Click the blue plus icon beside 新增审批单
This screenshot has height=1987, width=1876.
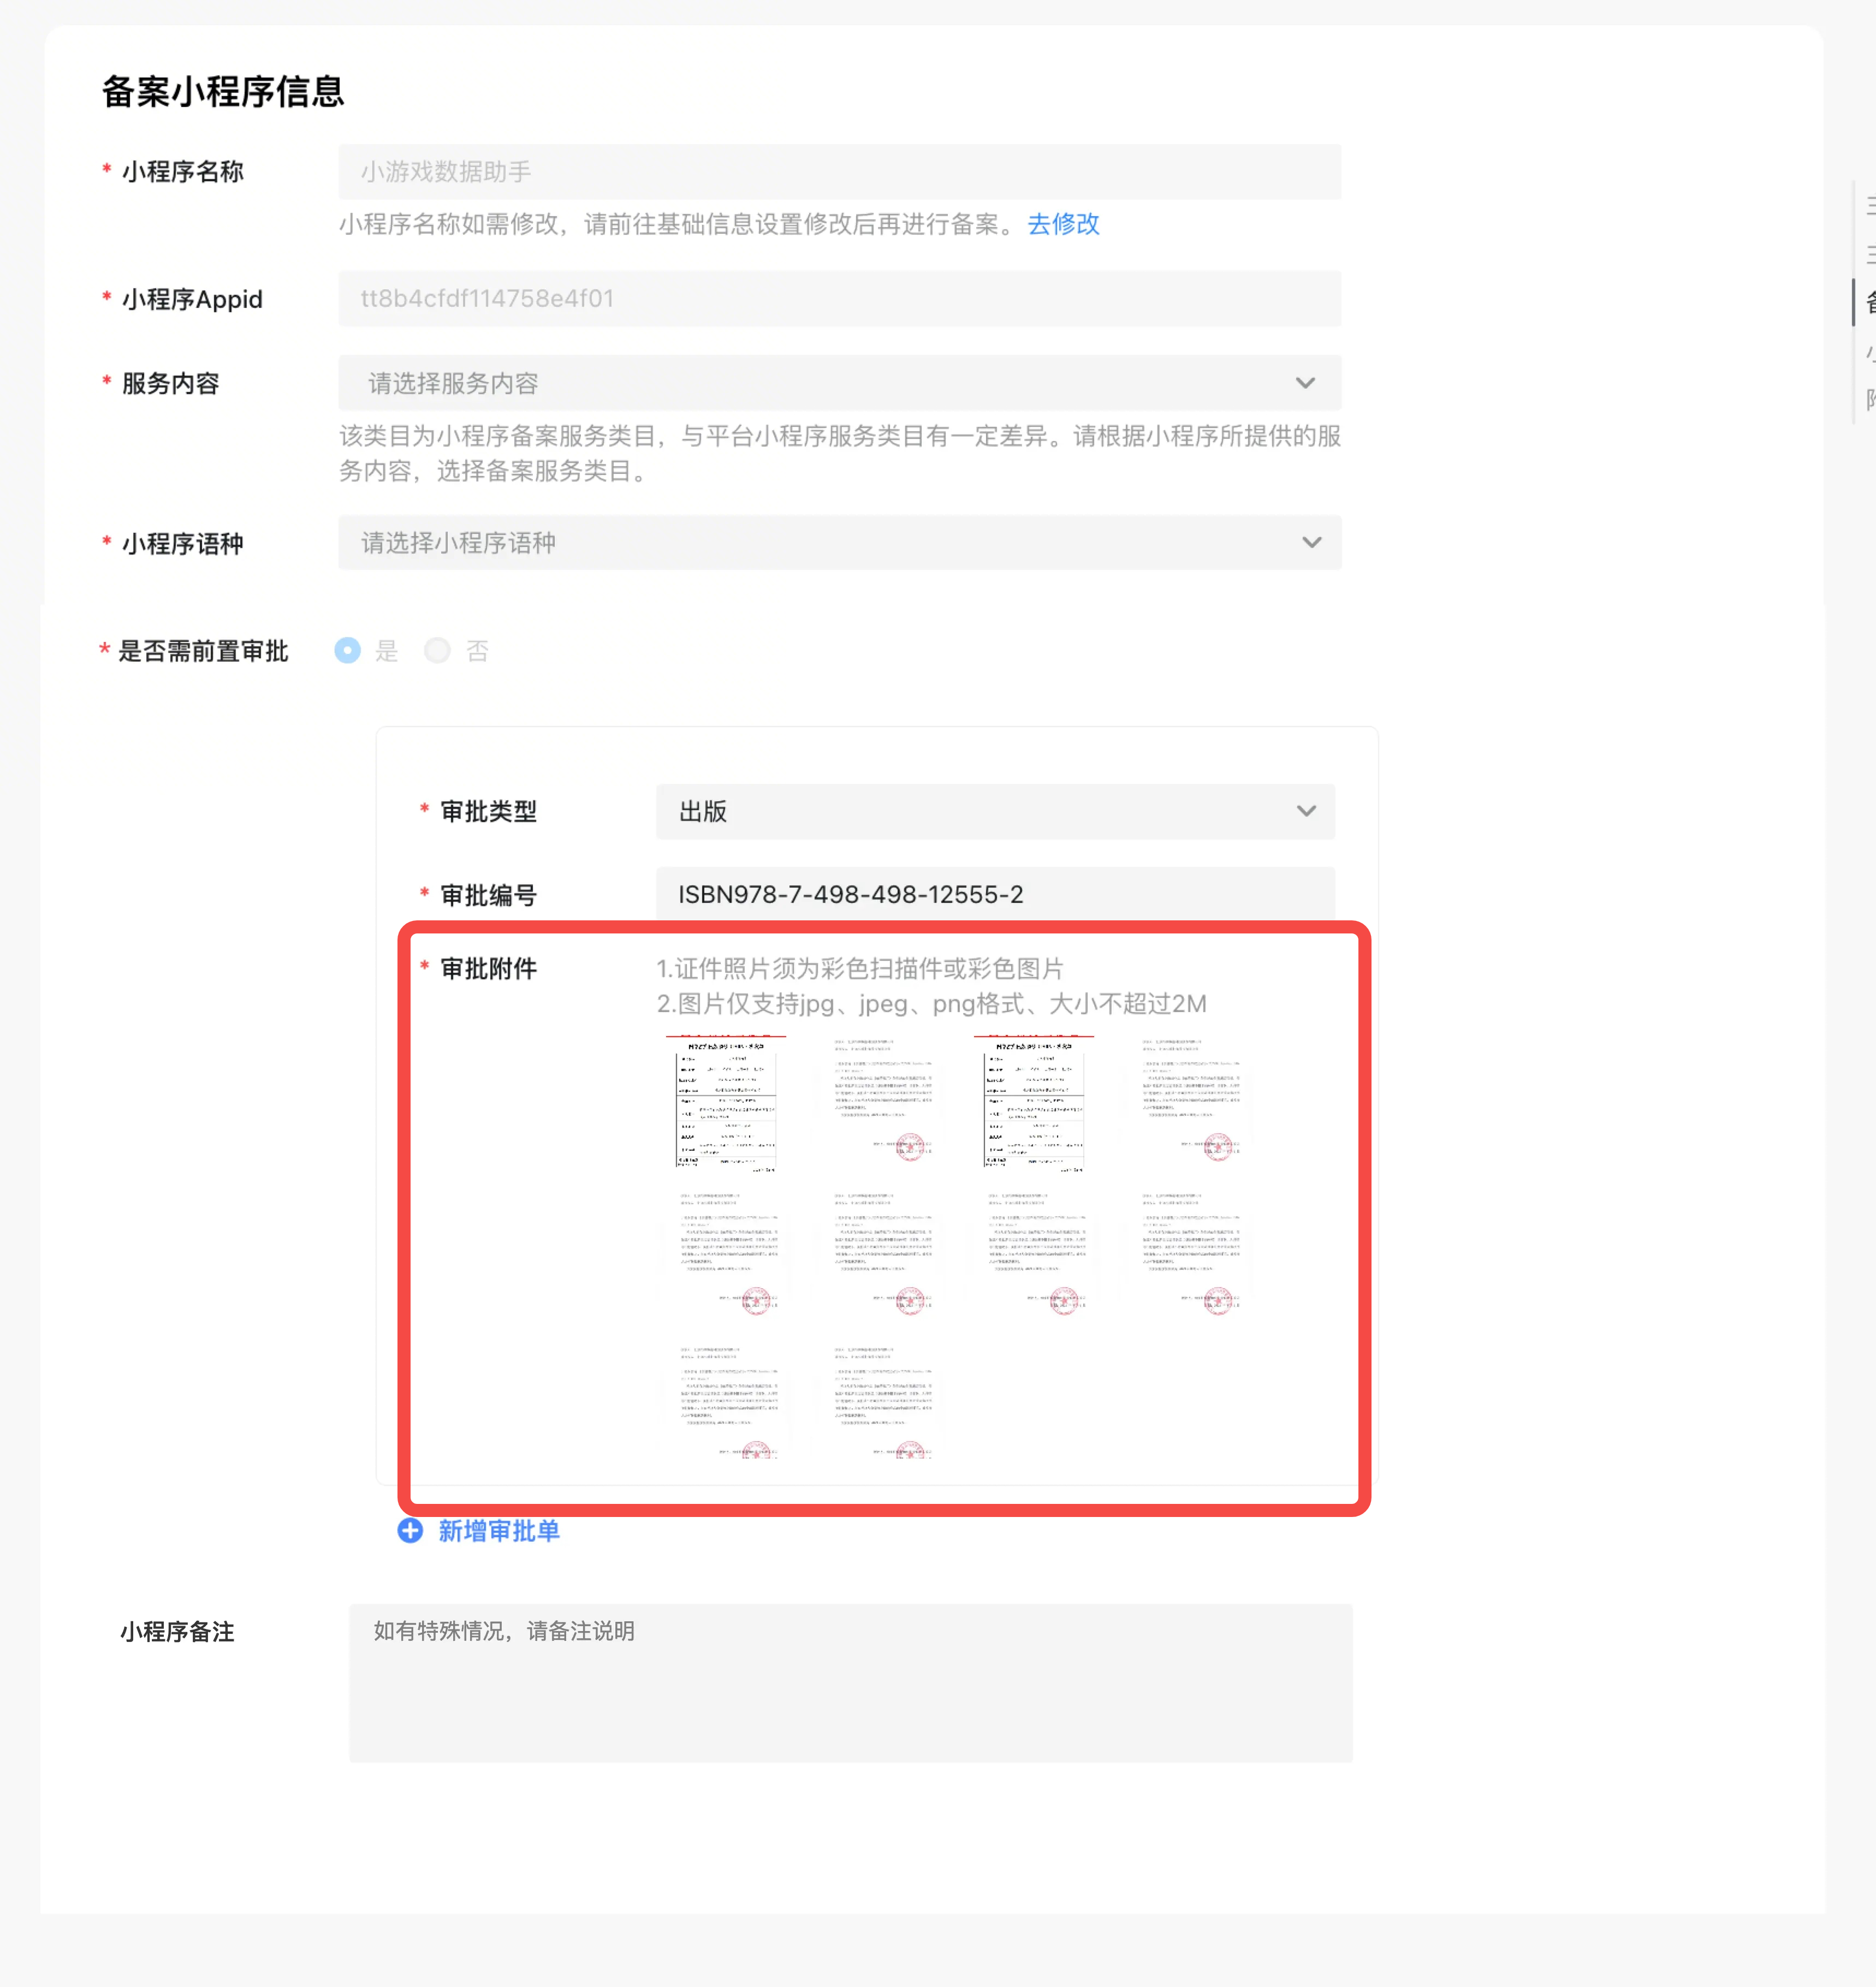click(410, 1530)
